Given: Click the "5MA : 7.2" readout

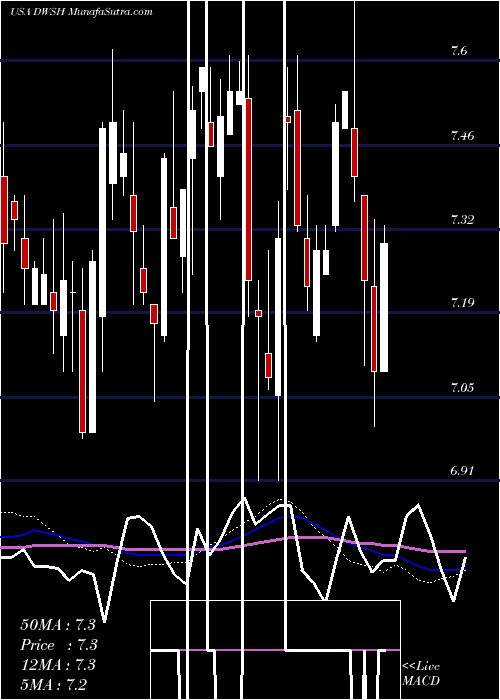Looking at the screenshot, I should (x=54, y=684).
